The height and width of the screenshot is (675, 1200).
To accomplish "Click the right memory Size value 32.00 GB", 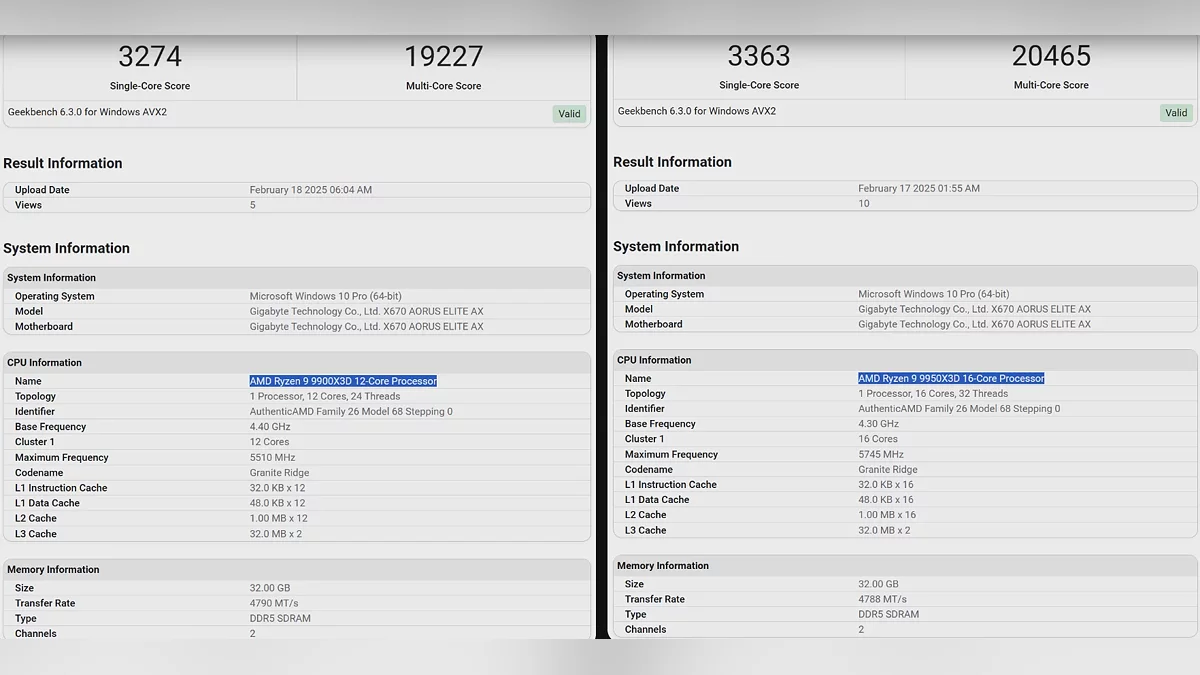I will tap(878, 584).
